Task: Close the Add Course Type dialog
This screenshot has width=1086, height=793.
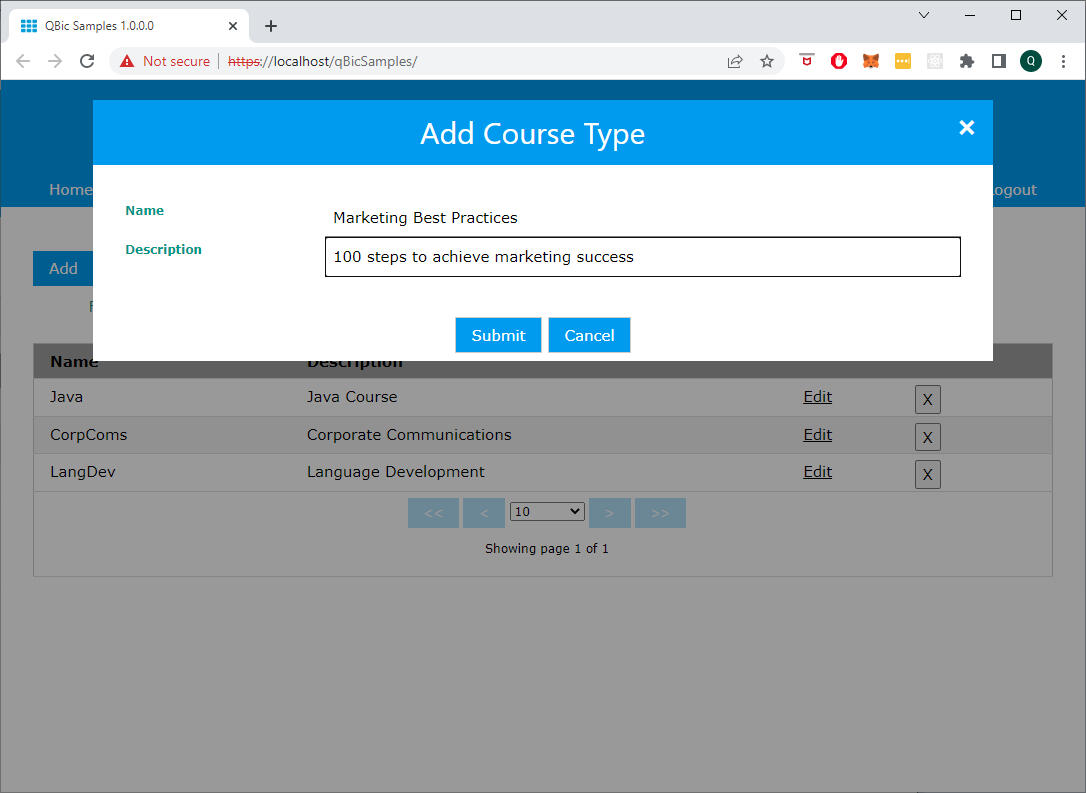Action: coord(966,127)
